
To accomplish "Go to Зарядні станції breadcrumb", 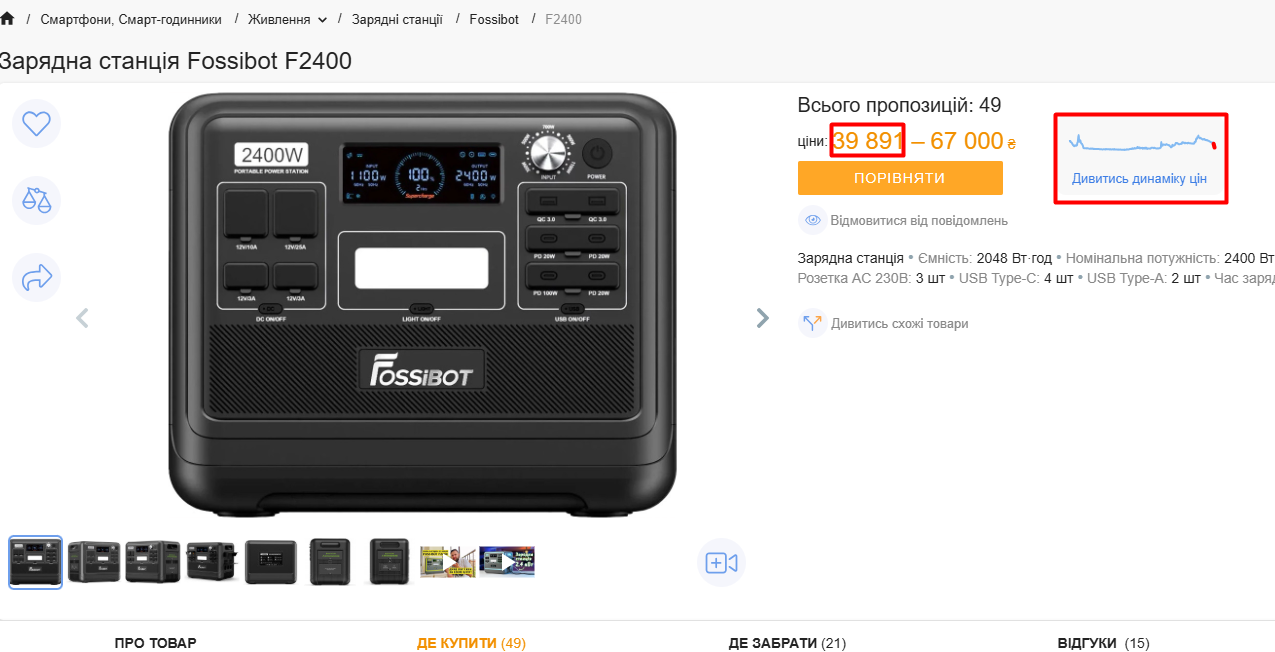I will click(397, 19).
